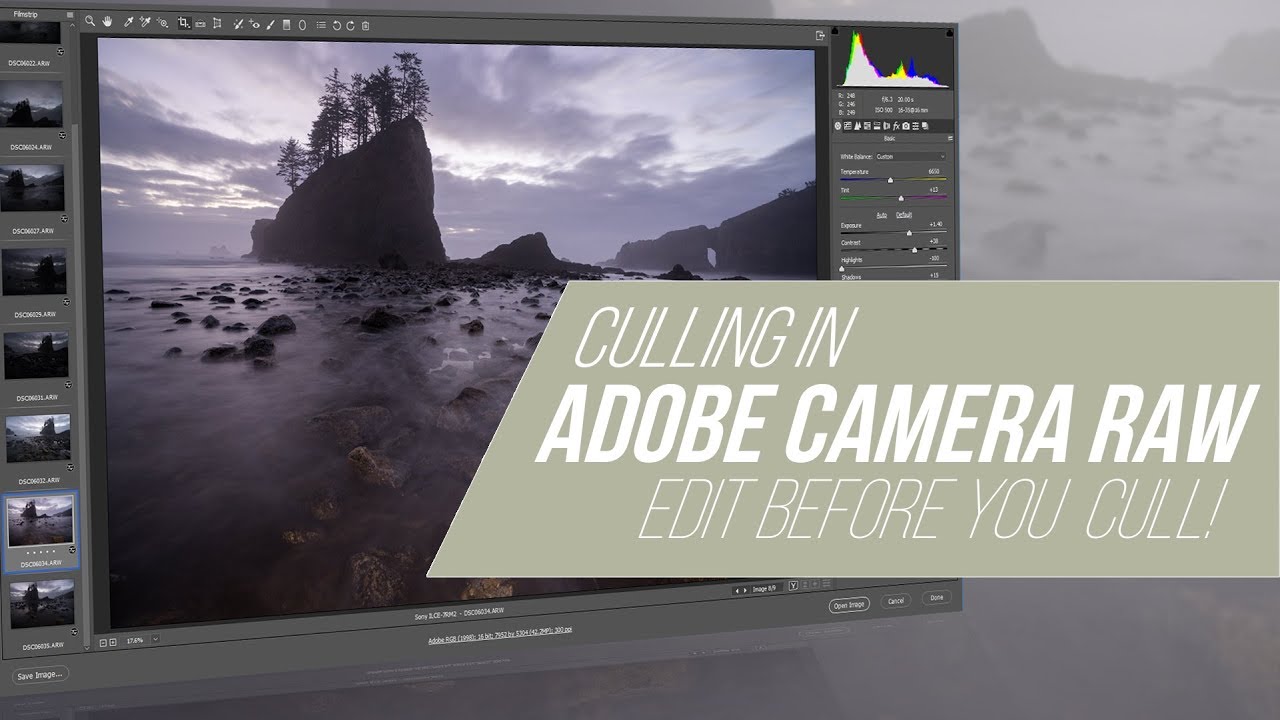
Task: Click the Done button
Action: pos(936,598)
